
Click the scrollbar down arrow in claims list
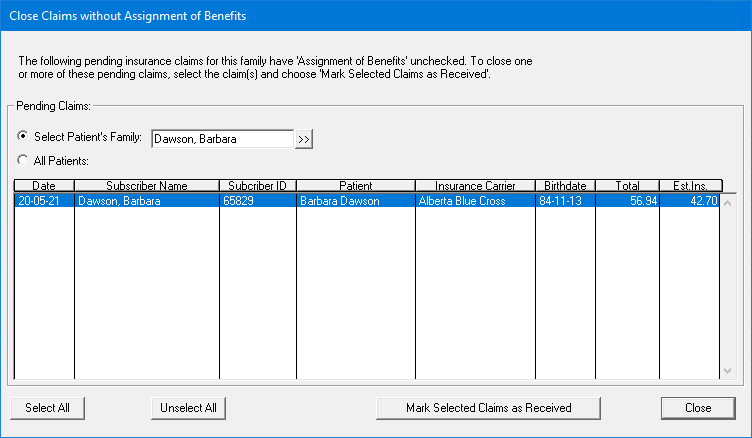727,371
